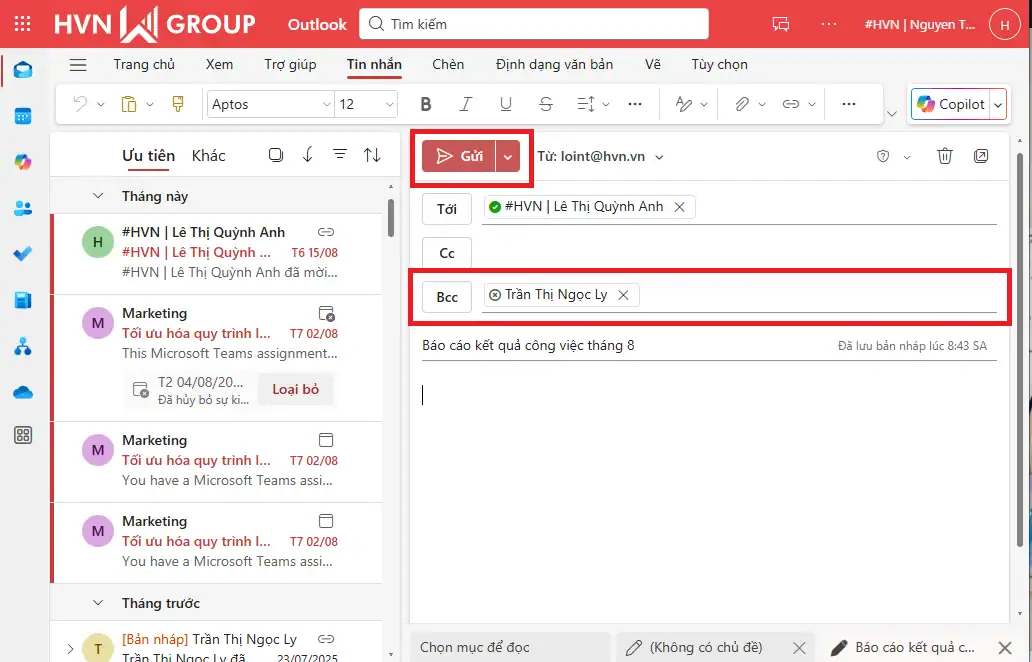
Task: Open the app launcher waffle icon
Action: pyautogui.click(x=23, y=24)
